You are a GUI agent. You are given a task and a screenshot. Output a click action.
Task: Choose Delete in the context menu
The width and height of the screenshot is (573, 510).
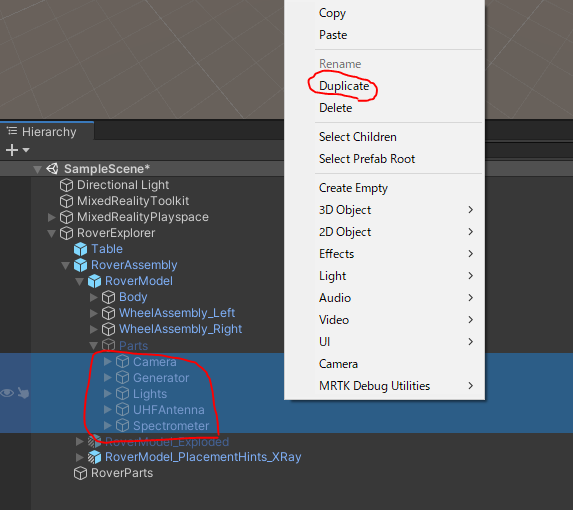(384, 108)
